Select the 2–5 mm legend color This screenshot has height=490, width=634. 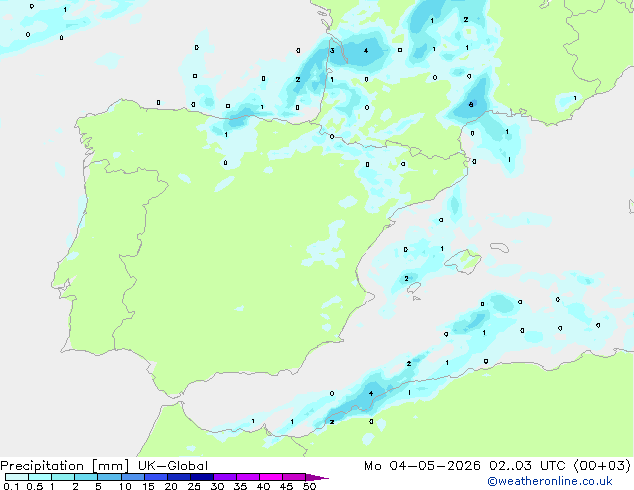coord(86,477)
